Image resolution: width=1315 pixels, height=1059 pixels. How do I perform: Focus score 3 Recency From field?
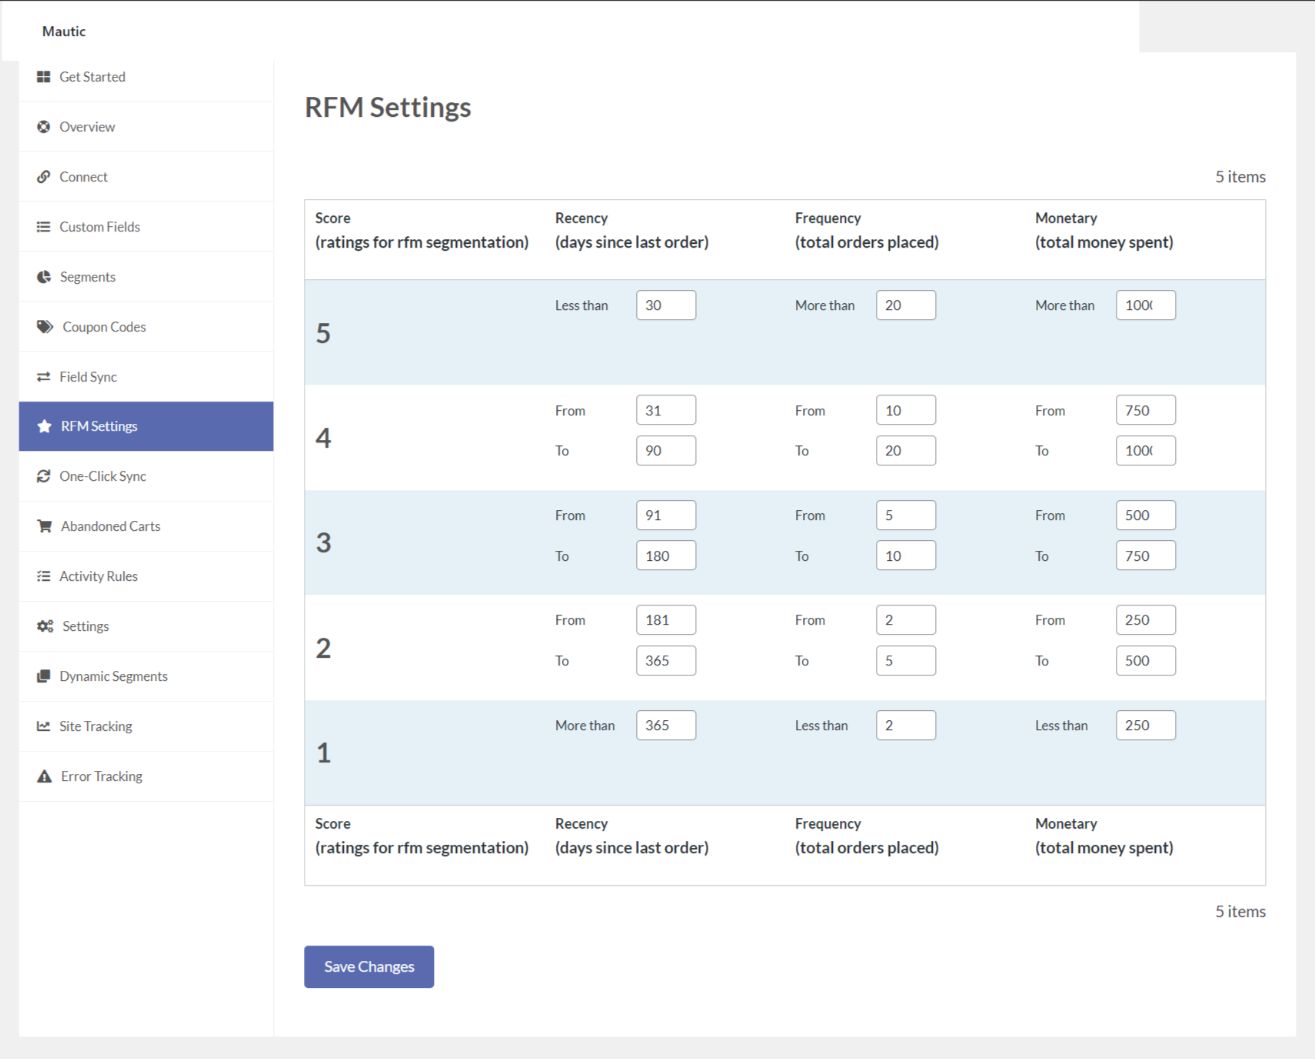pyautogui.click(x=666, y=515)
